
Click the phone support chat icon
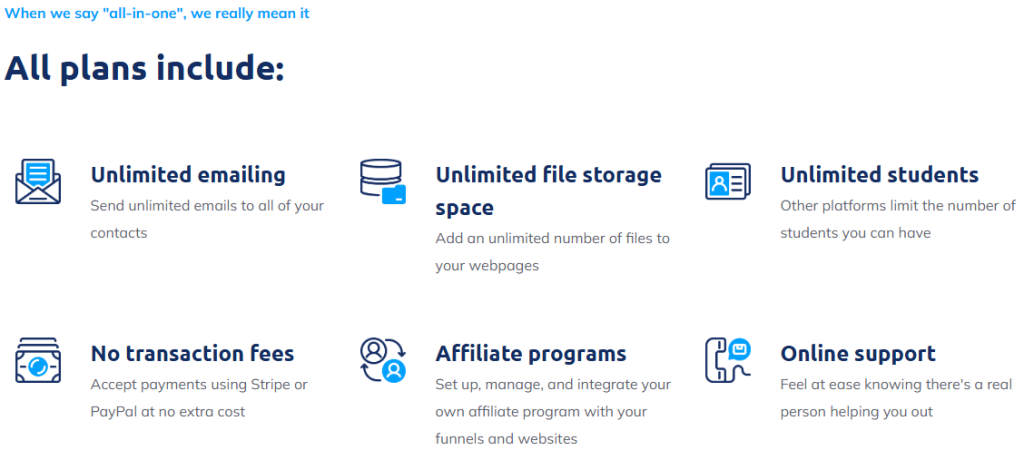(727, 360)
